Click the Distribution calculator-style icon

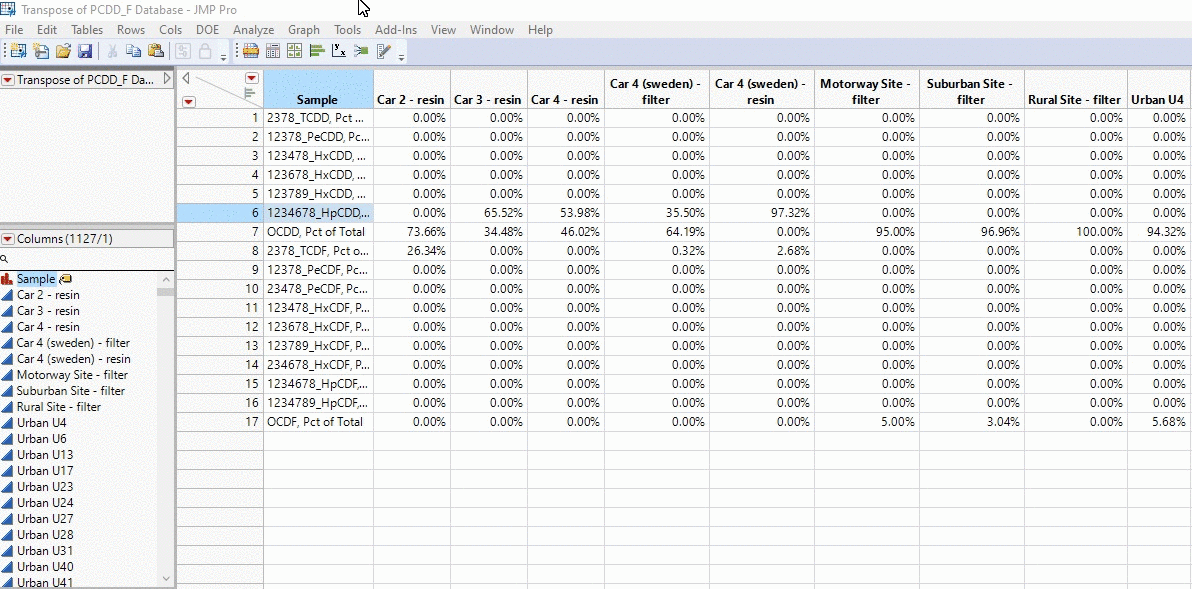click(273, 51)
